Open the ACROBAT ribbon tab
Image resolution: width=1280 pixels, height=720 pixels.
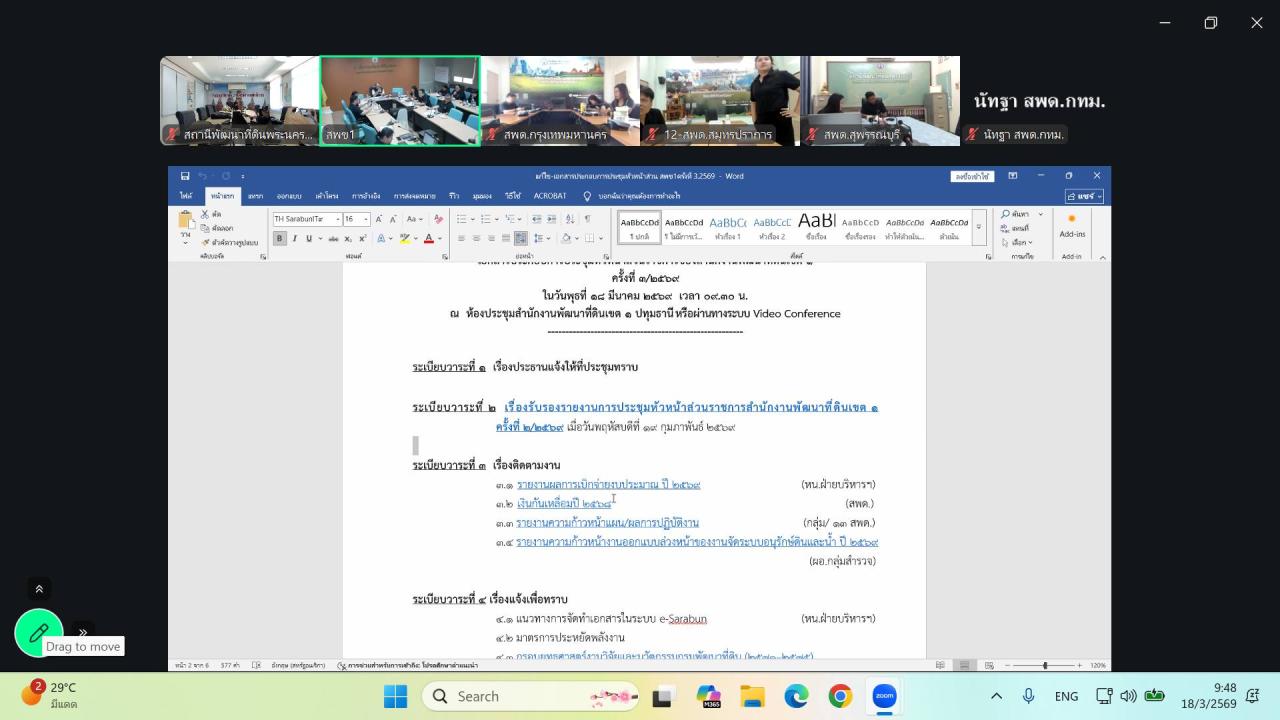click(x=550, y=196)
